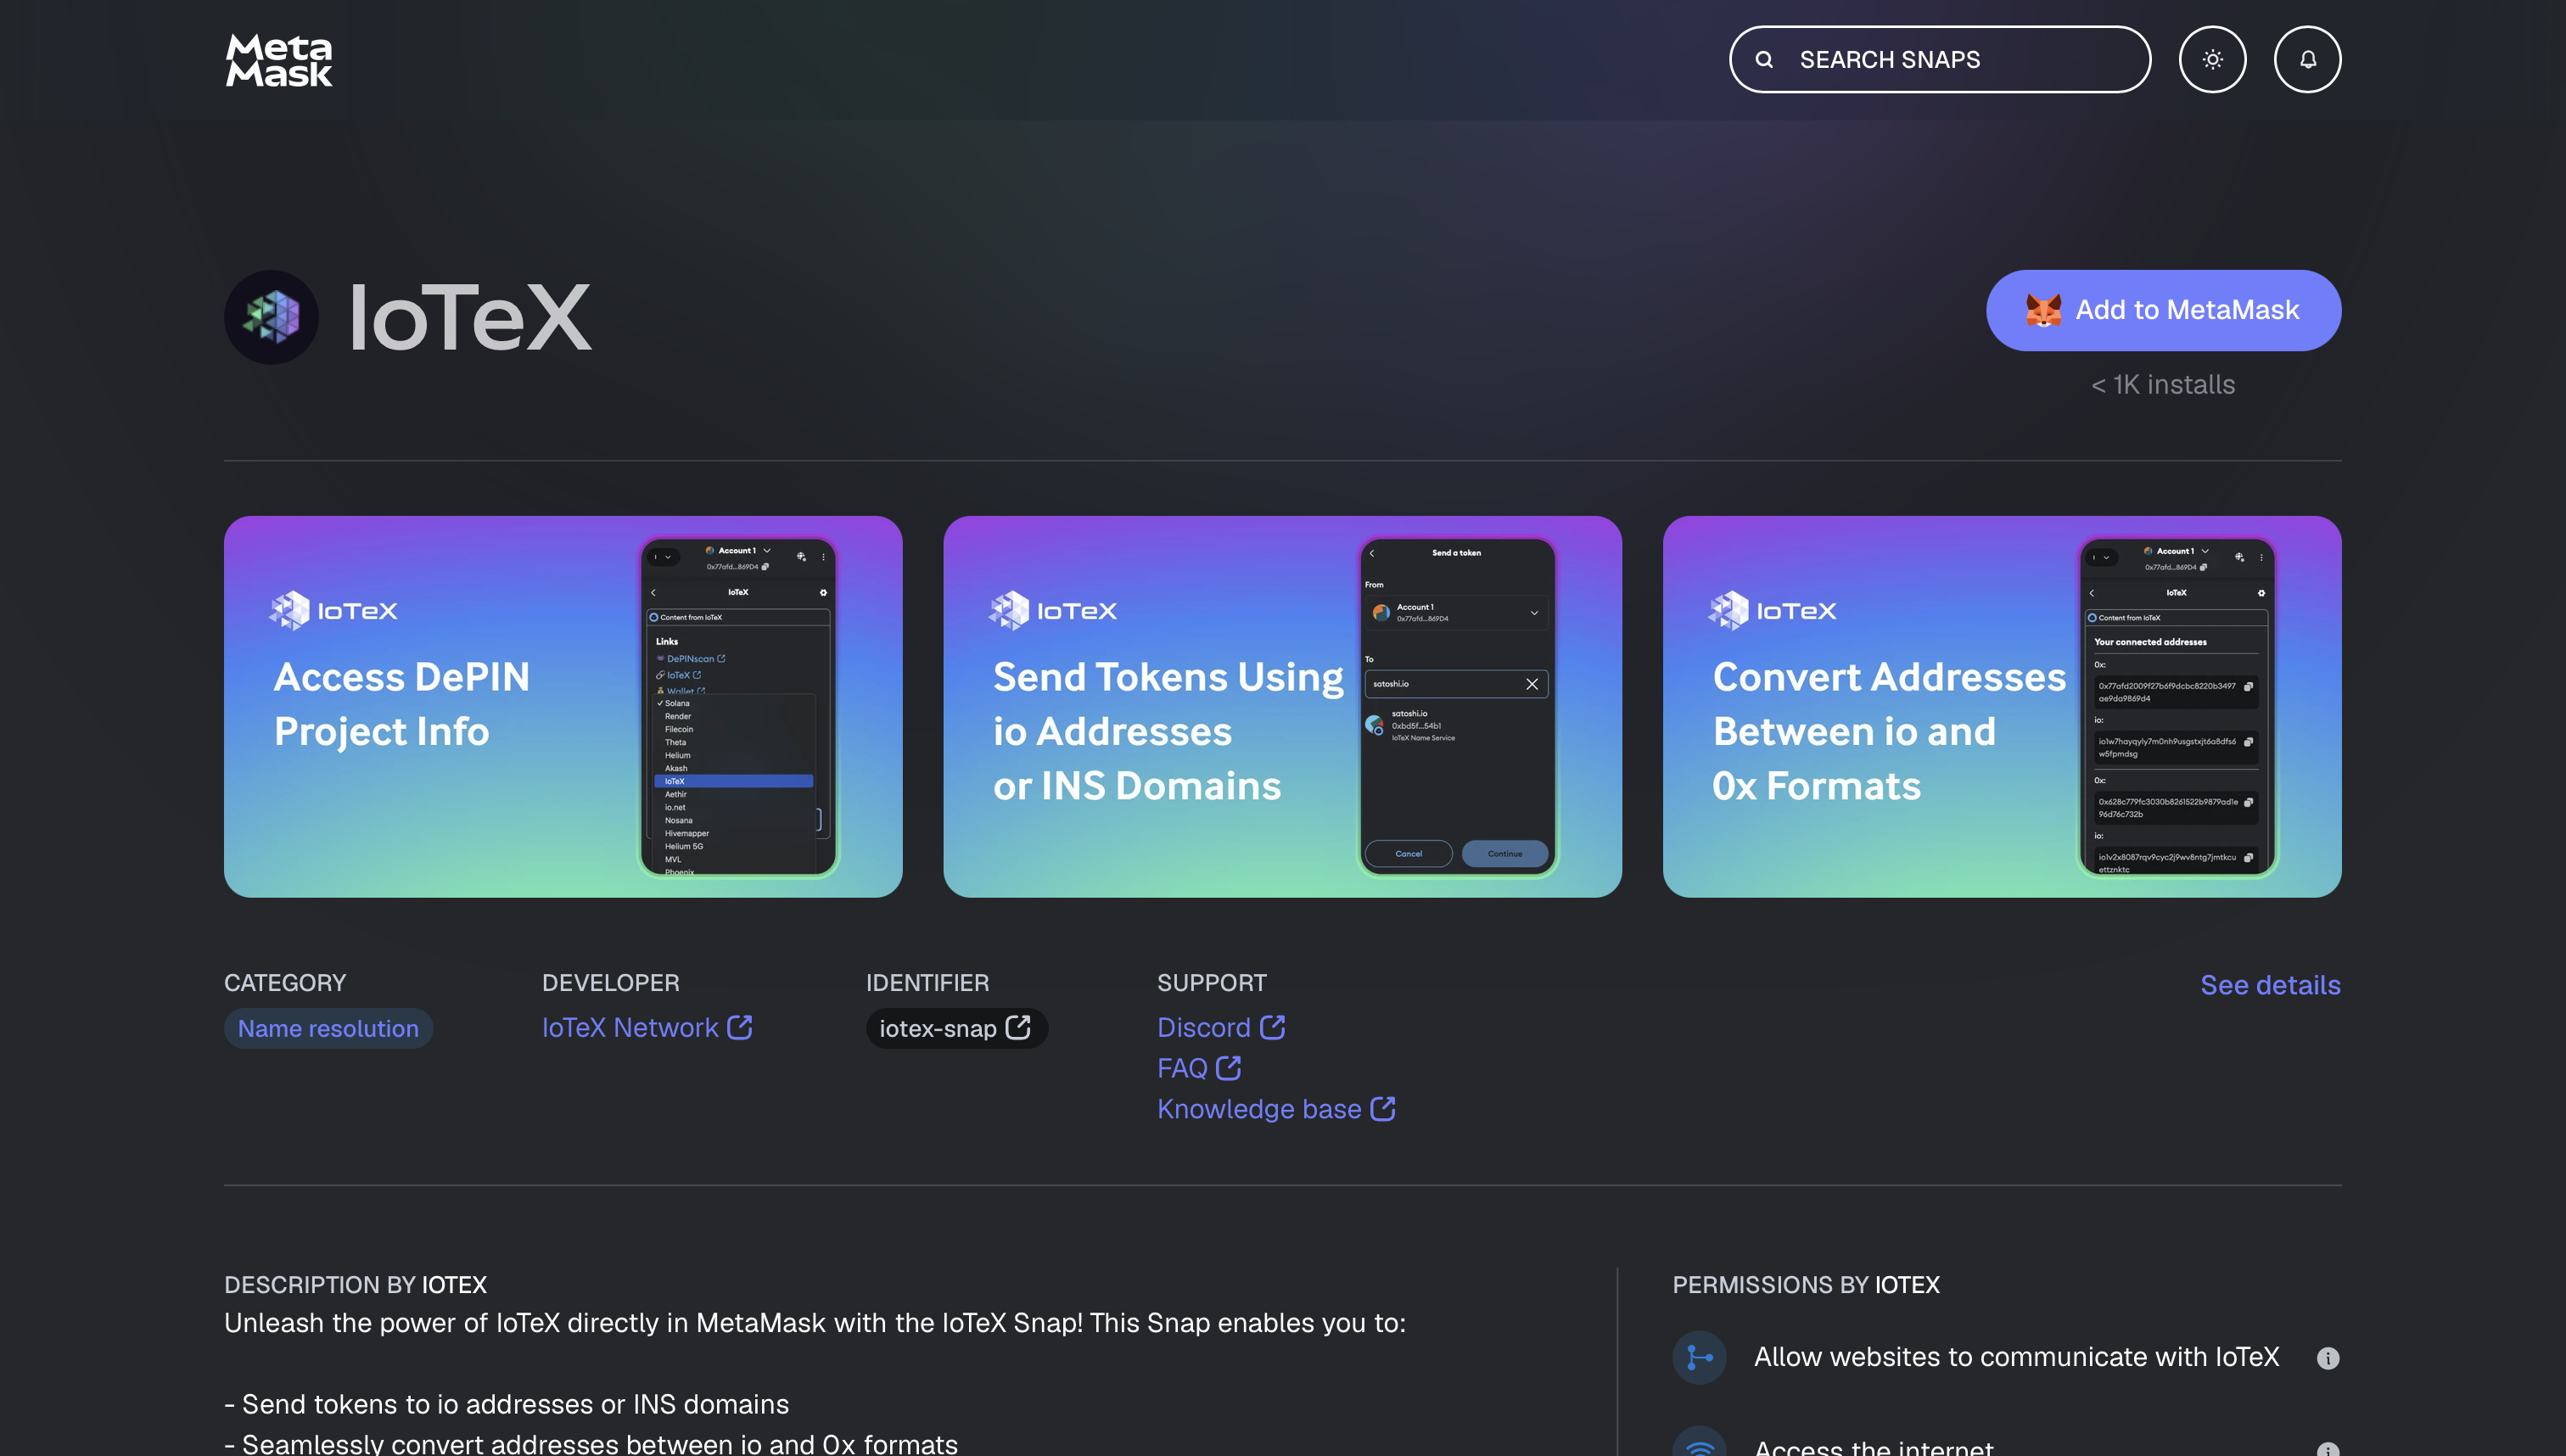
Task: Click the Add to MetaMask button
Action: 2163,310
